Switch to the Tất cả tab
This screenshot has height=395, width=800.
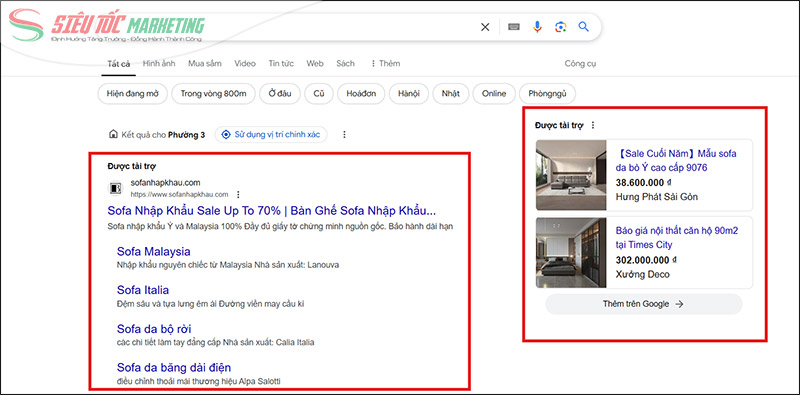point(118,64)
